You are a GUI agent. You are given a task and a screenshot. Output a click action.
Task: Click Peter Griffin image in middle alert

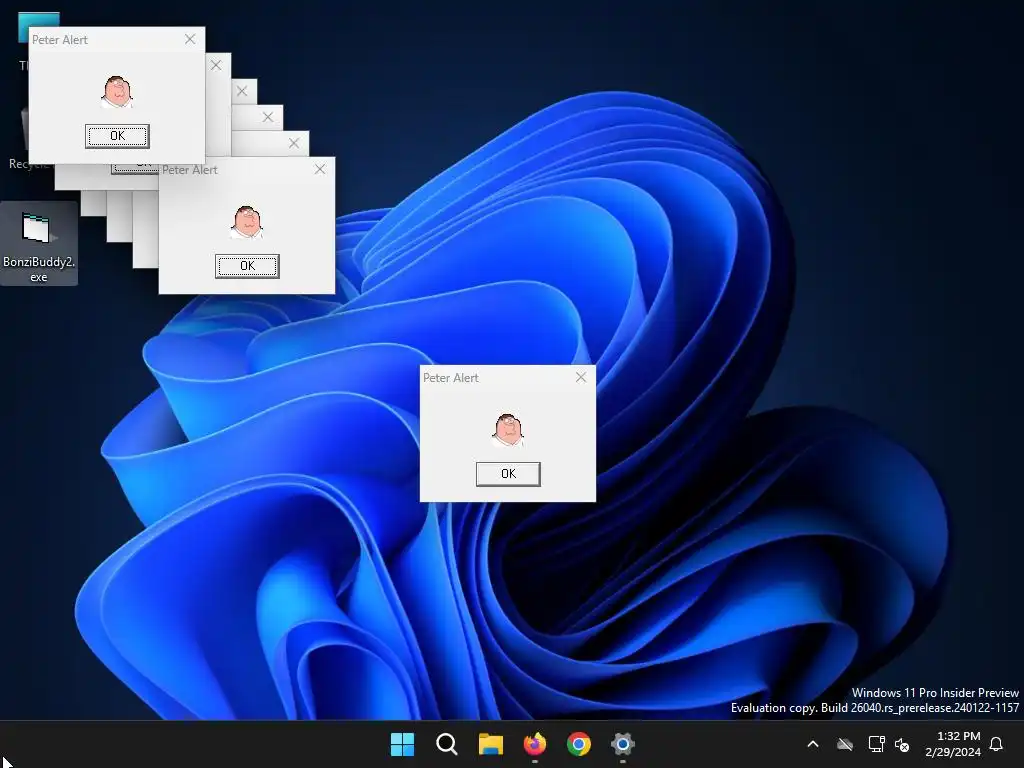tap(247, 221)
